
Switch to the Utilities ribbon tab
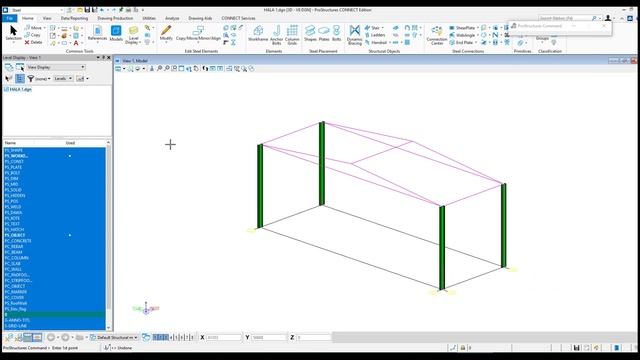pos(149,18)
